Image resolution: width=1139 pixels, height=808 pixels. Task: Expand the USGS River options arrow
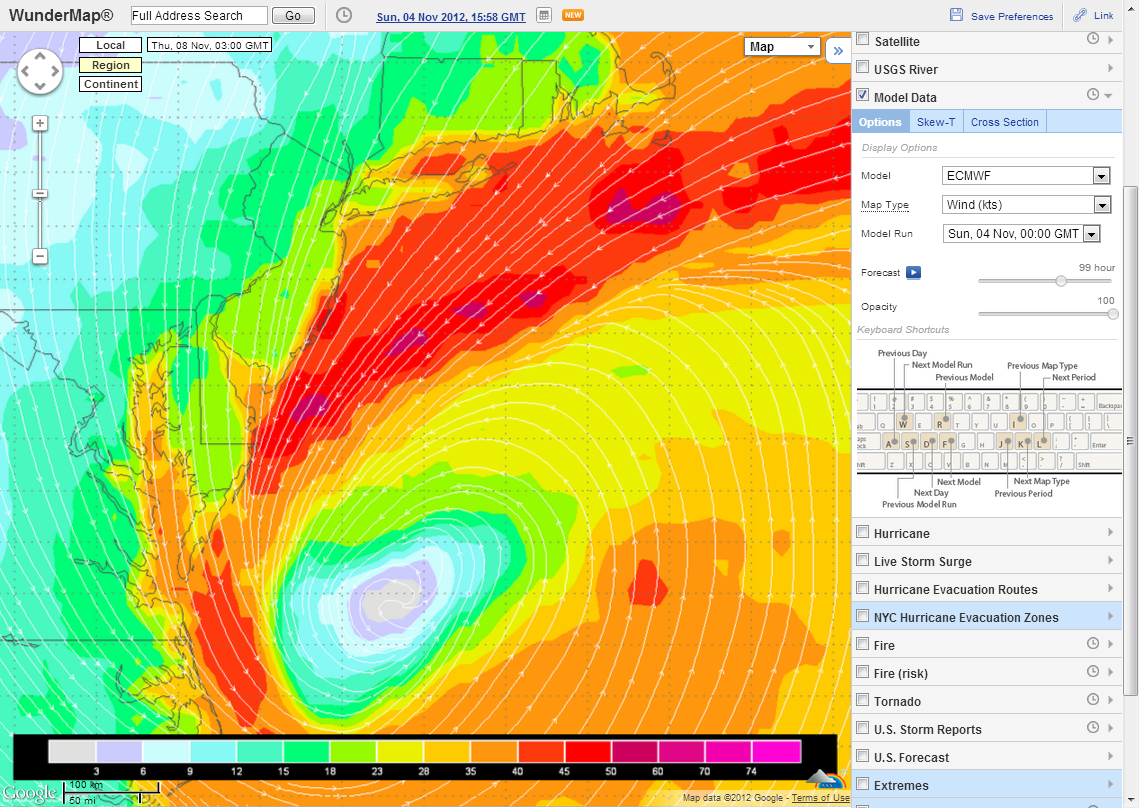pos(1111,68)
